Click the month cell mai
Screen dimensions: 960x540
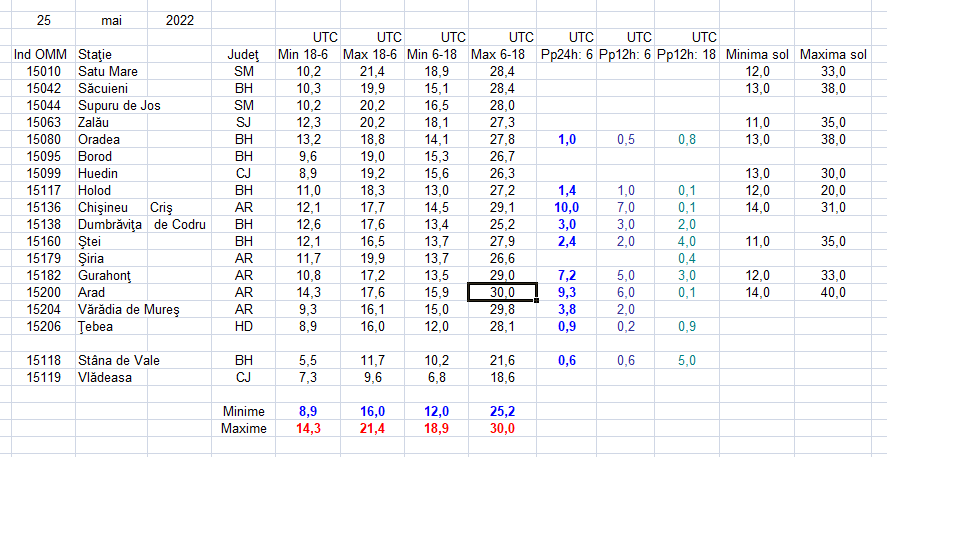(111, 21)
